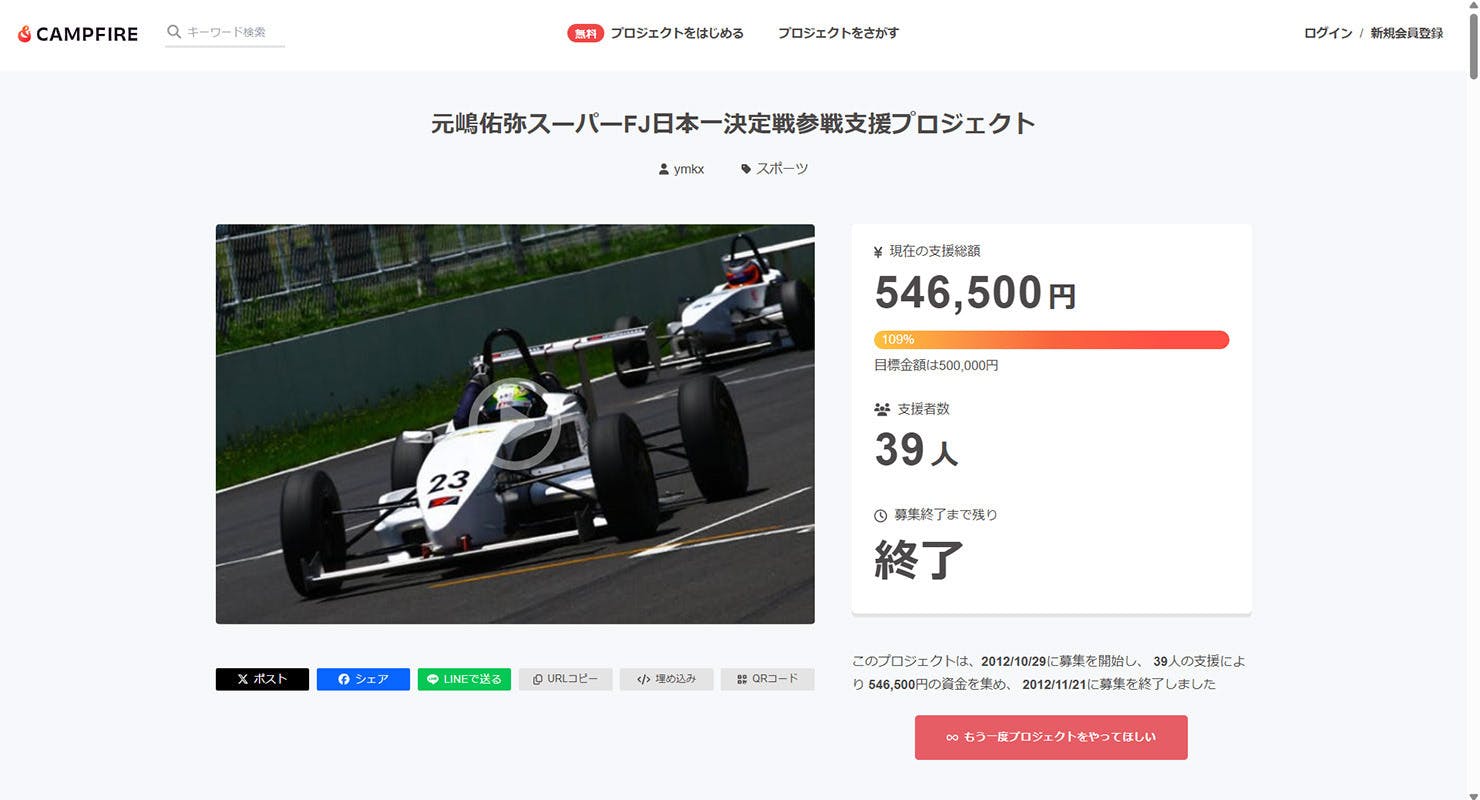Click the ログイン link
Image resolution: width=1480 pixels, height=800 pixels.
(1328, 33)
